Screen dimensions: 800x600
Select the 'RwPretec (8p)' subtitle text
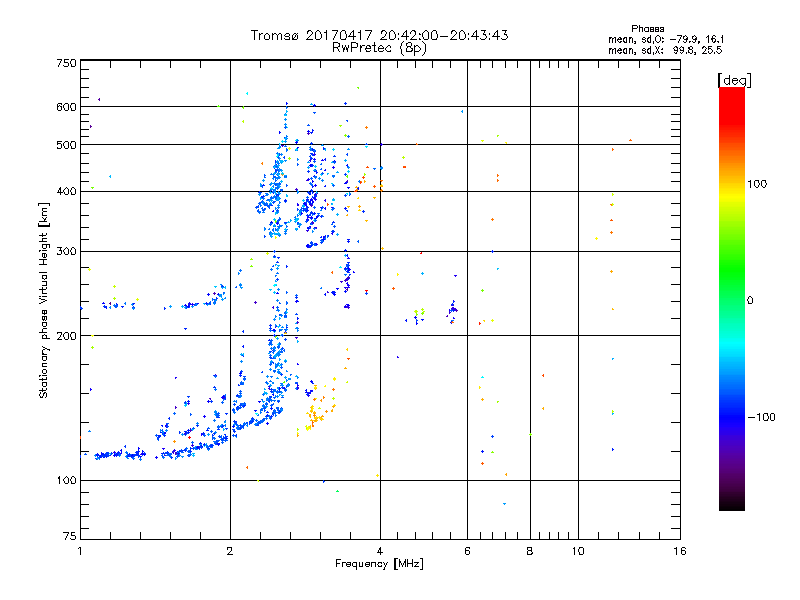click(379, 48)
